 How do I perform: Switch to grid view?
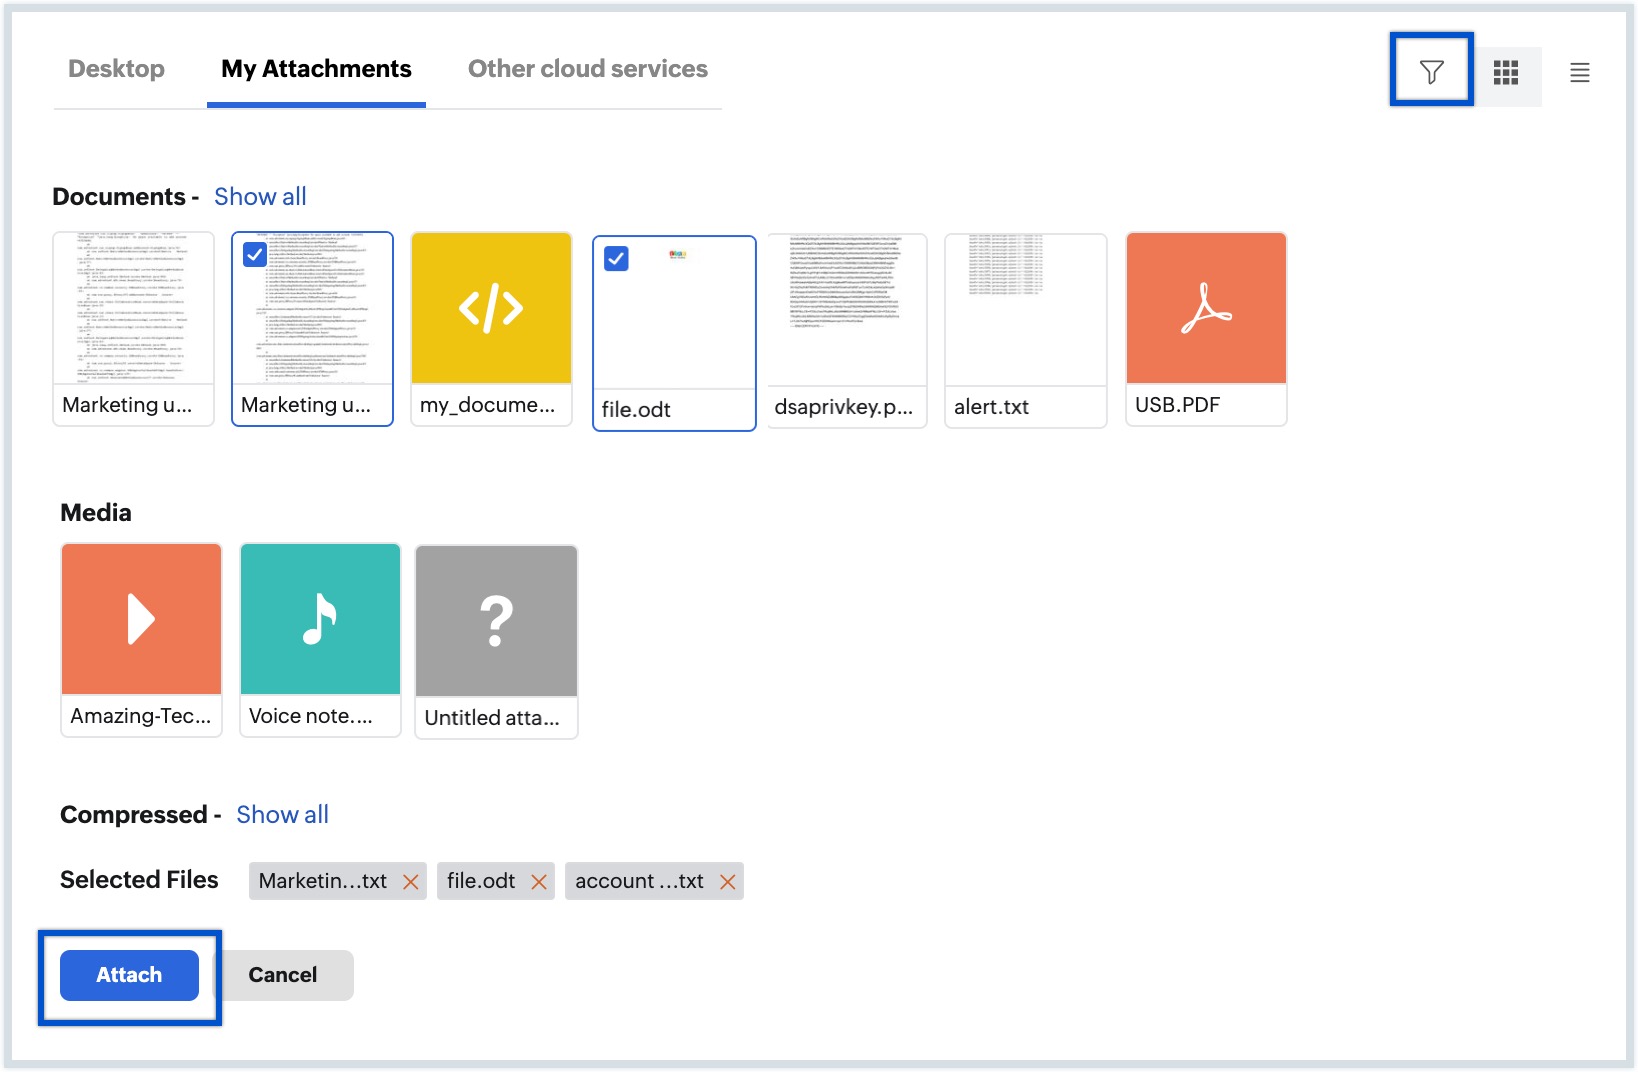[1506, 73]
